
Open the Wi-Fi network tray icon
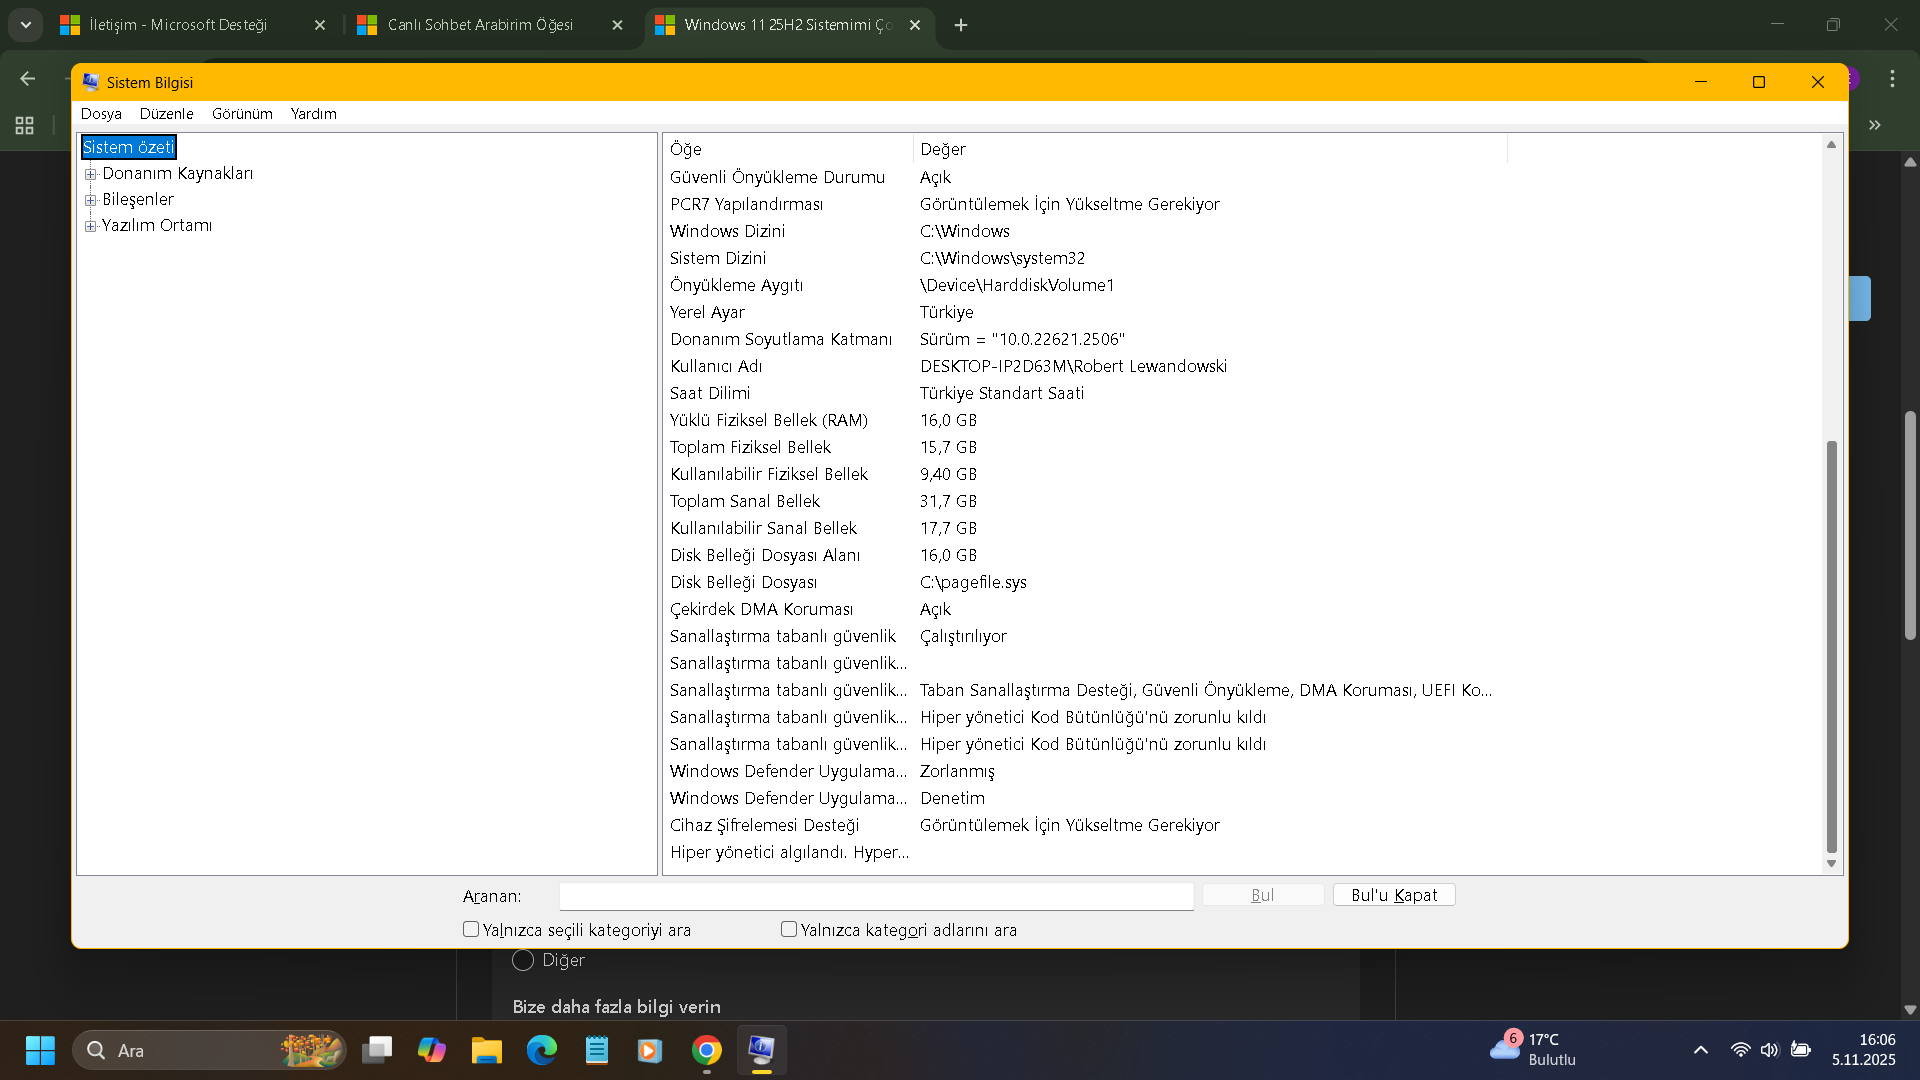click(1740, 1050)
